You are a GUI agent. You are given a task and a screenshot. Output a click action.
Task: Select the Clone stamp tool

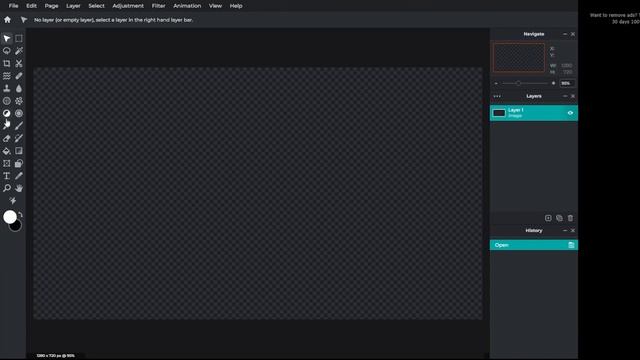(x=7, y=89)
